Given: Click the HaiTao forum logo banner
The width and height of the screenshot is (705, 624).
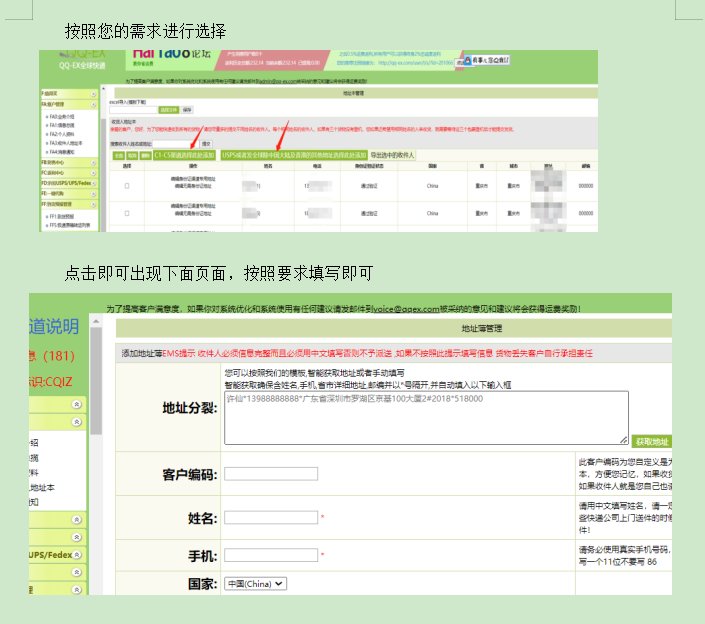Looking at the screenshot, I should (171, 59).
